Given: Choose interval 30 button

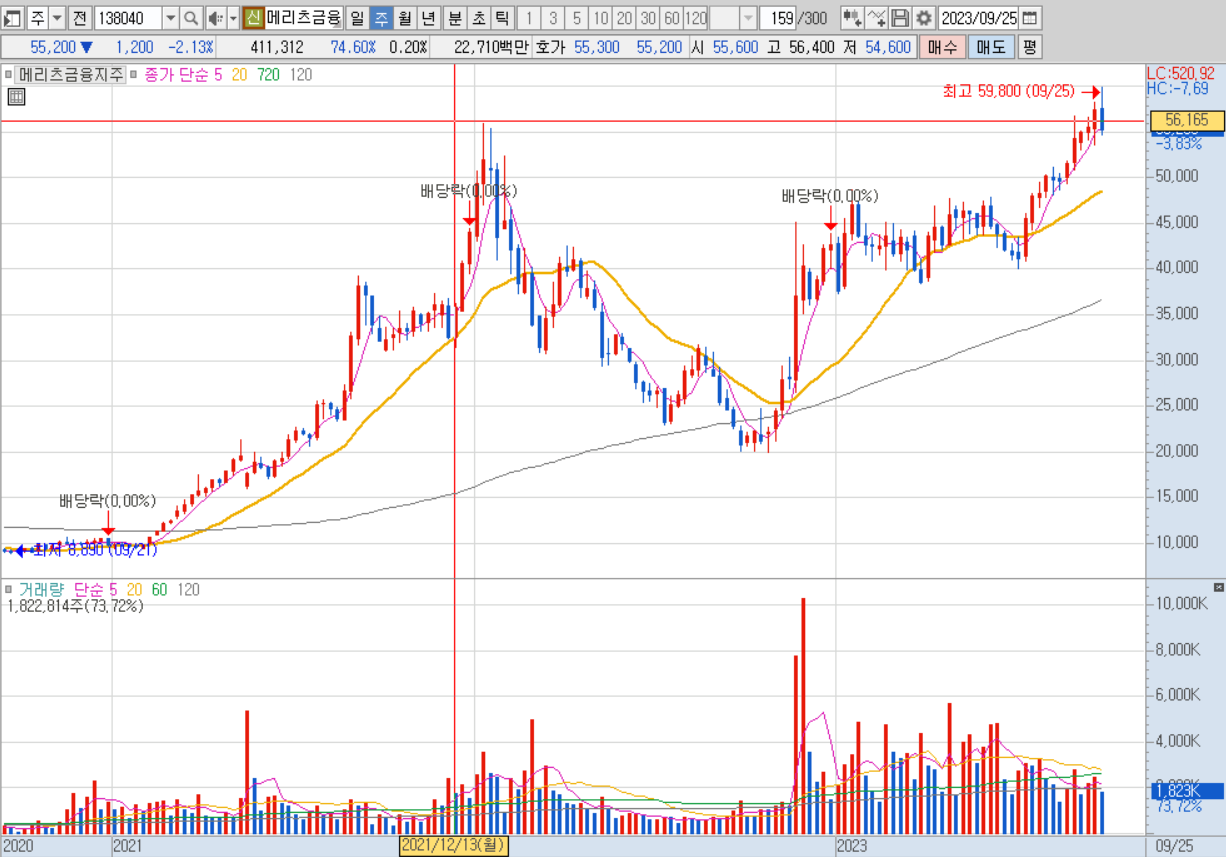Looking at the screenshot, I should 648,18.
